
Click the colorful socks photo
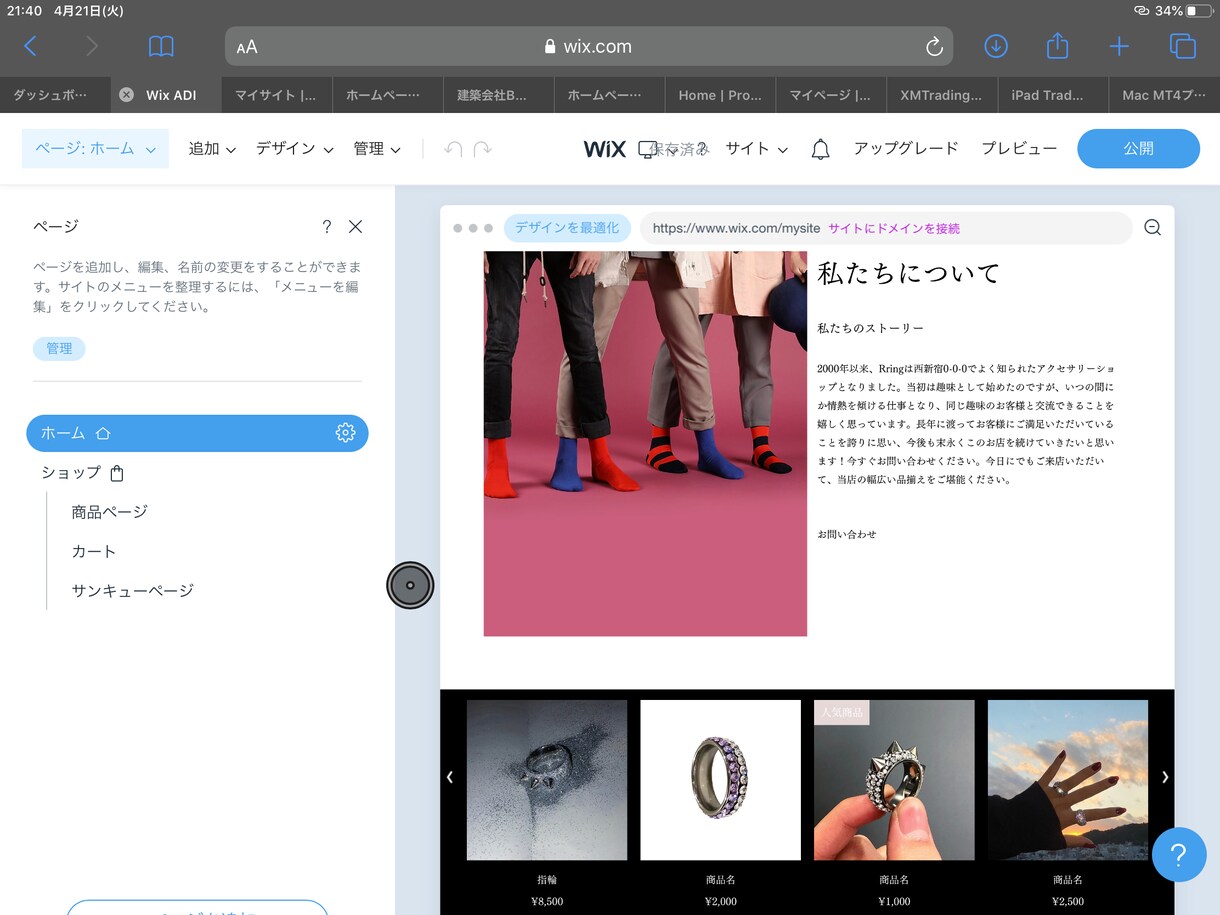coord(645,443)
